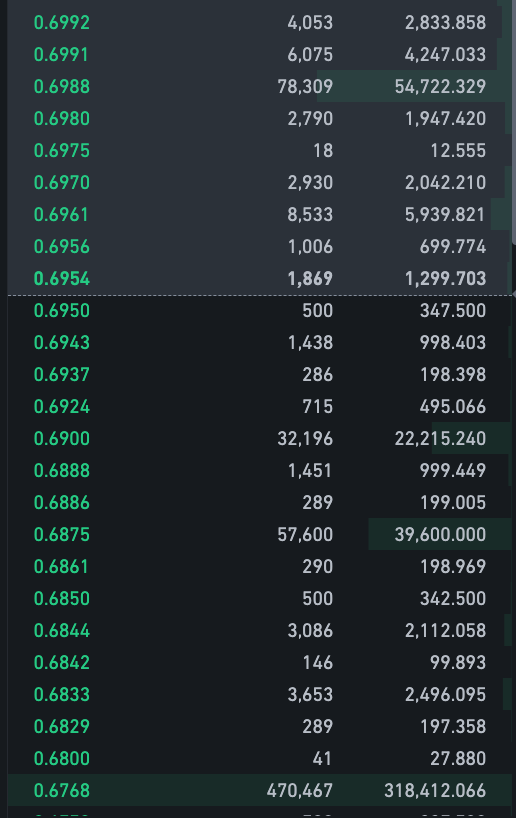Select price 0.6886
Image resolution: width=516 pixels, height=818 pixels.
click(x=62, y=502)
